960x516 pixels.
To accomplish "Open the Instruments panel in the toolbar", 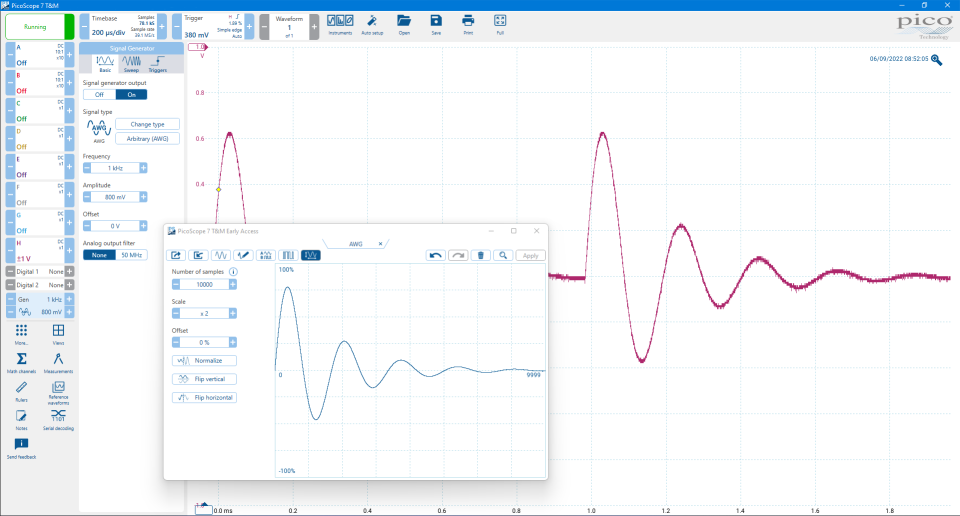I will 340,23.
